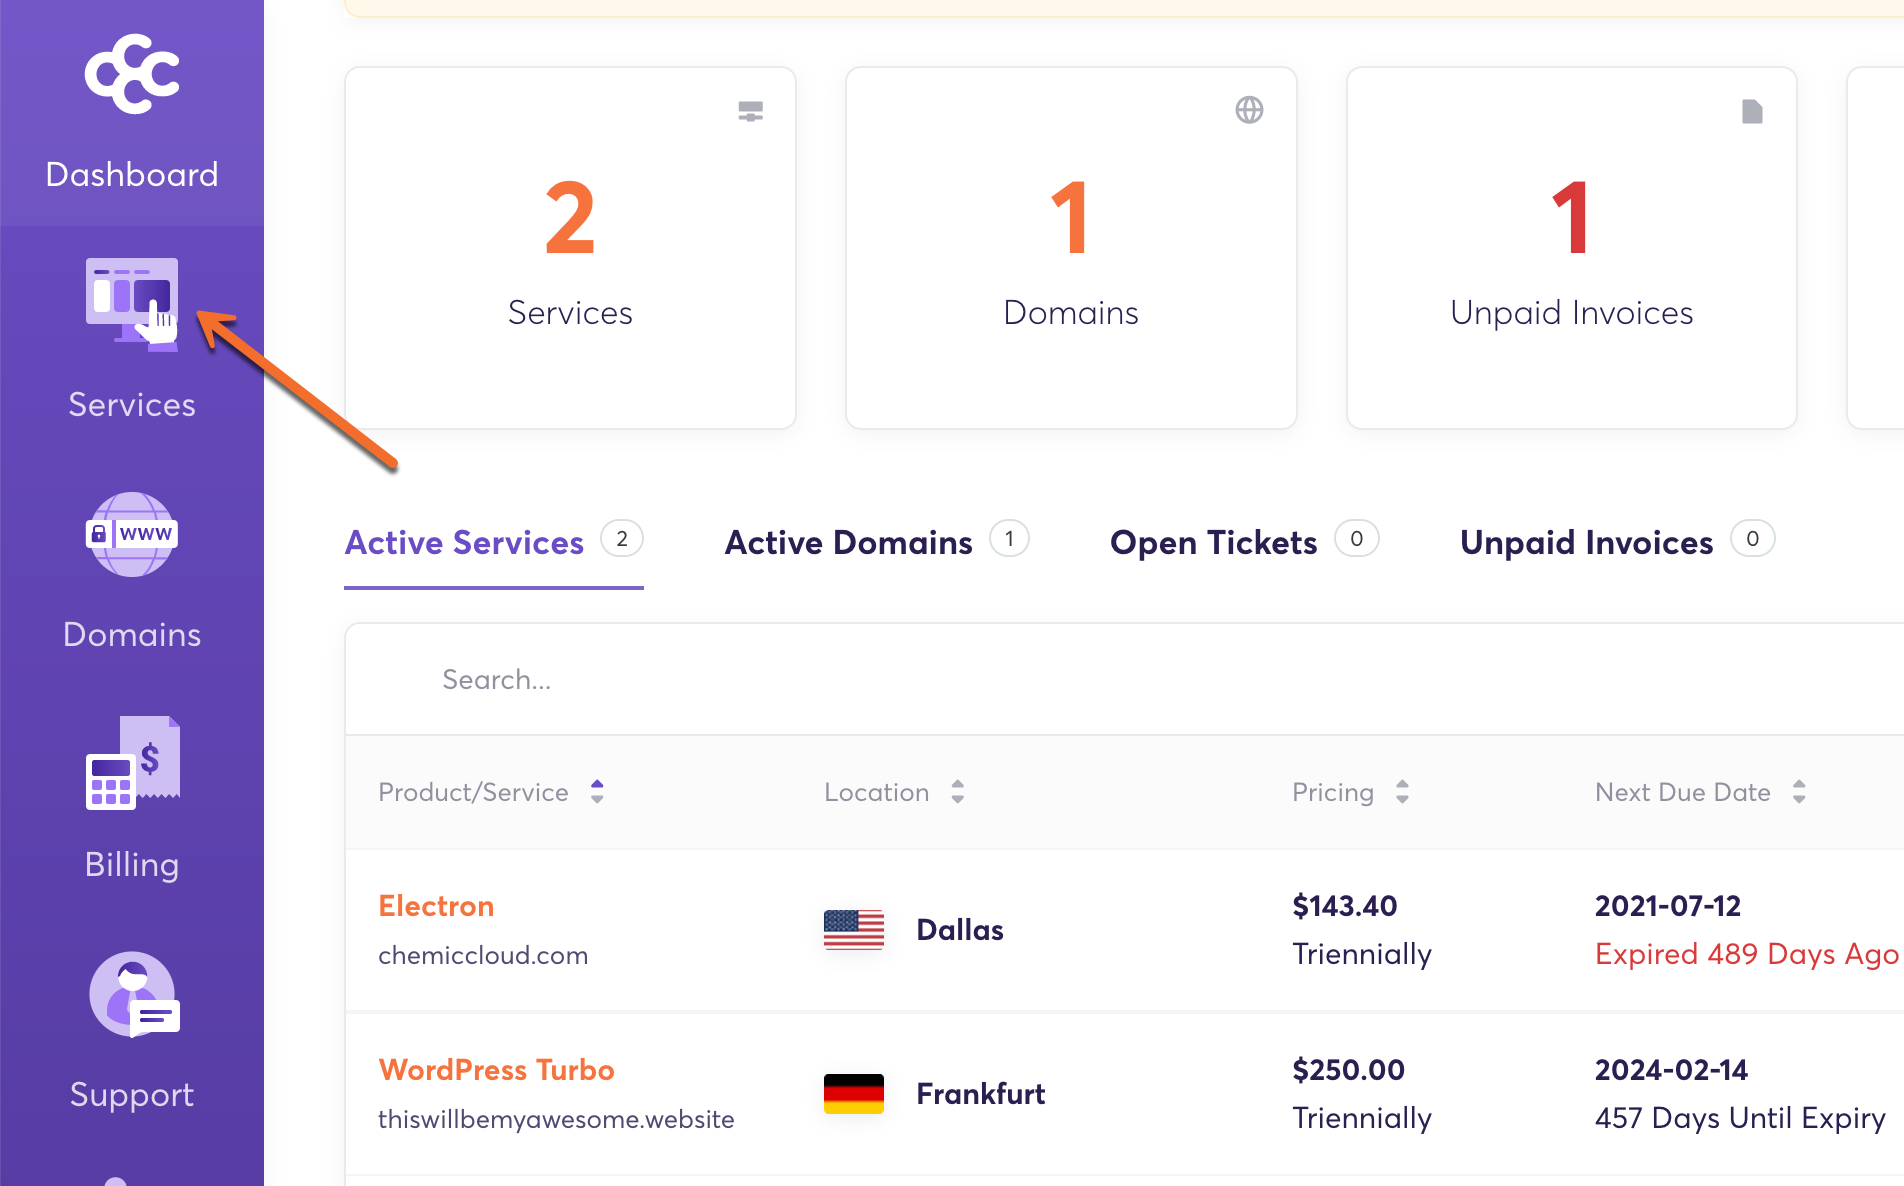Viewport: 1904px width, 1186px height.
Task: Select the Active Services tab
Action: [x=464, y=543]
